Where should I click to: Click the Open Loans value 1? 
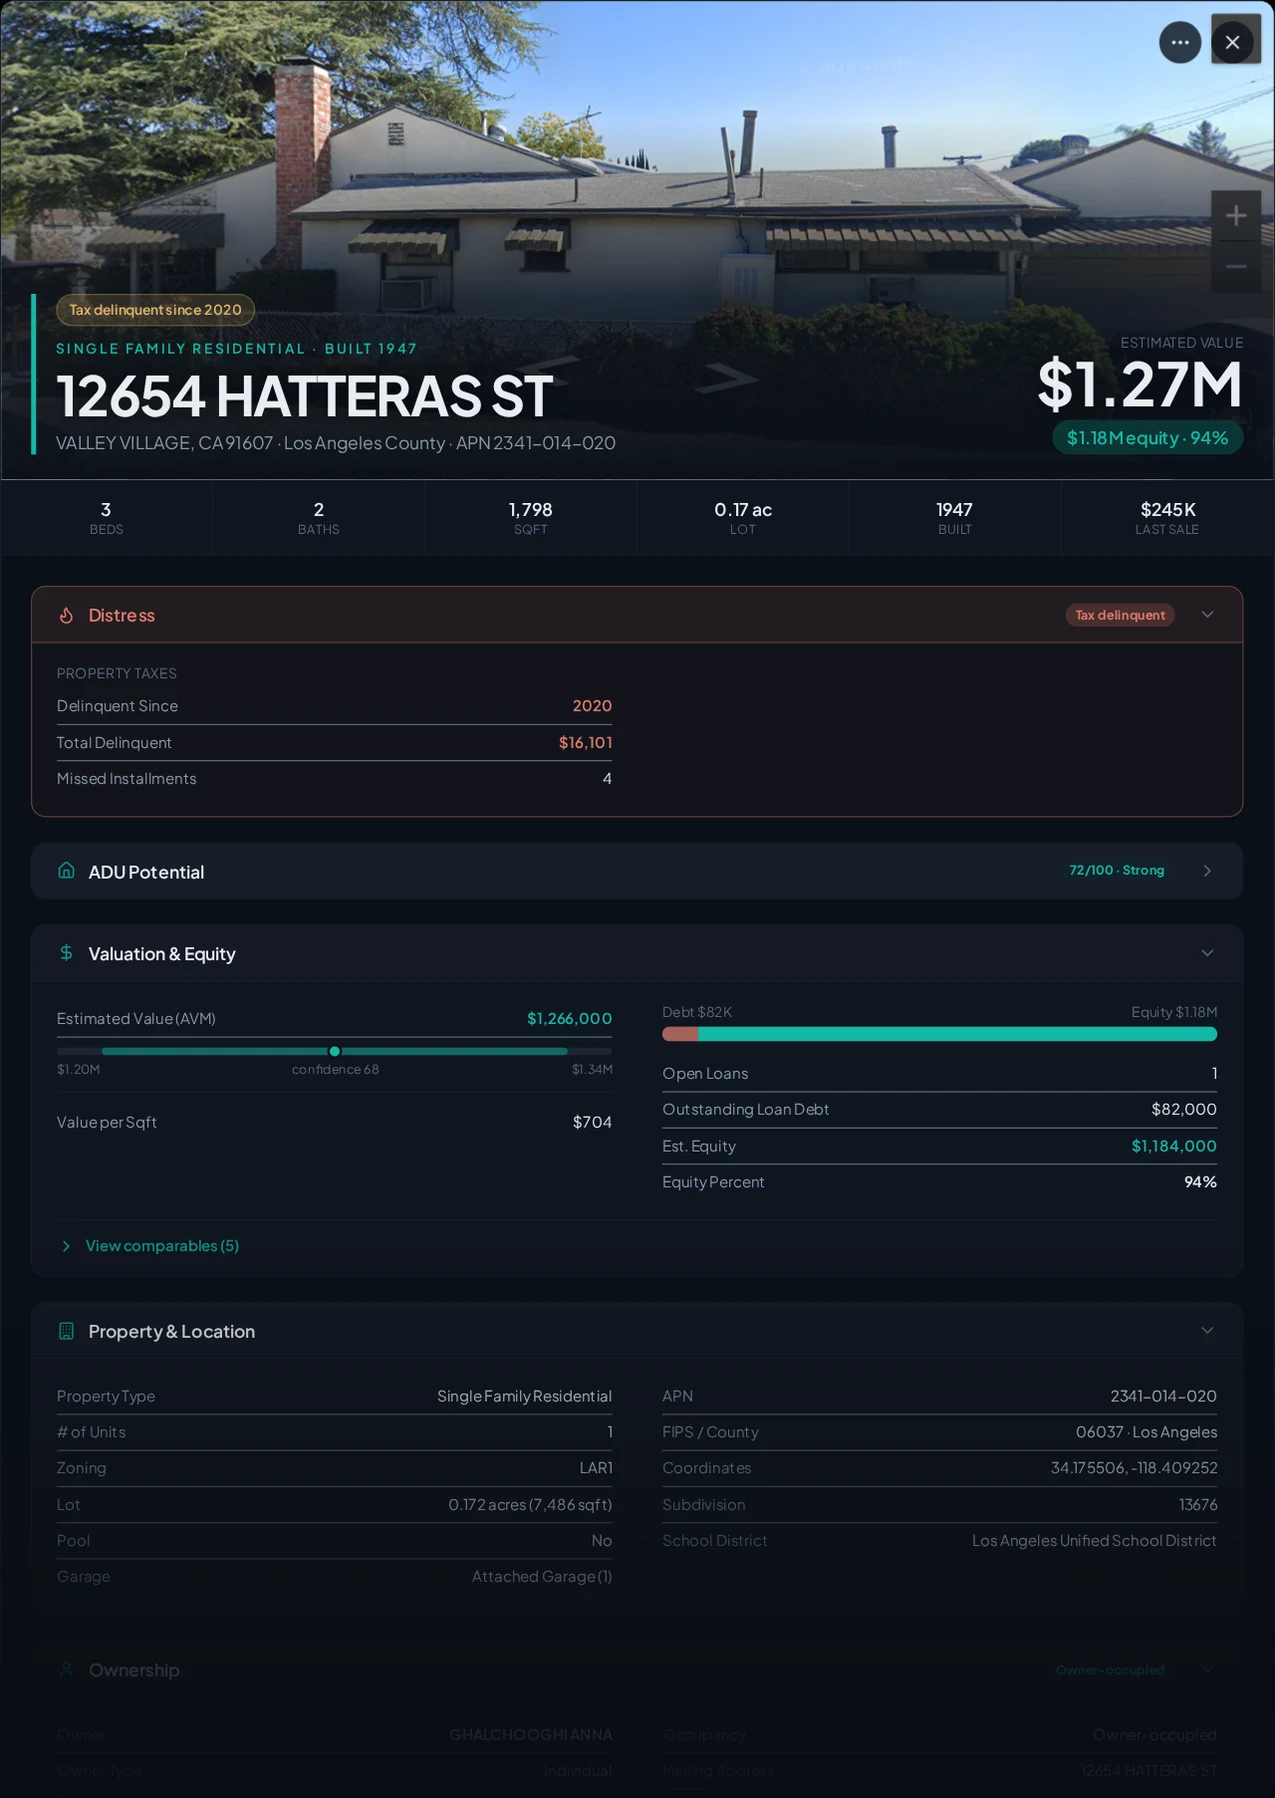(1214, 1073)
